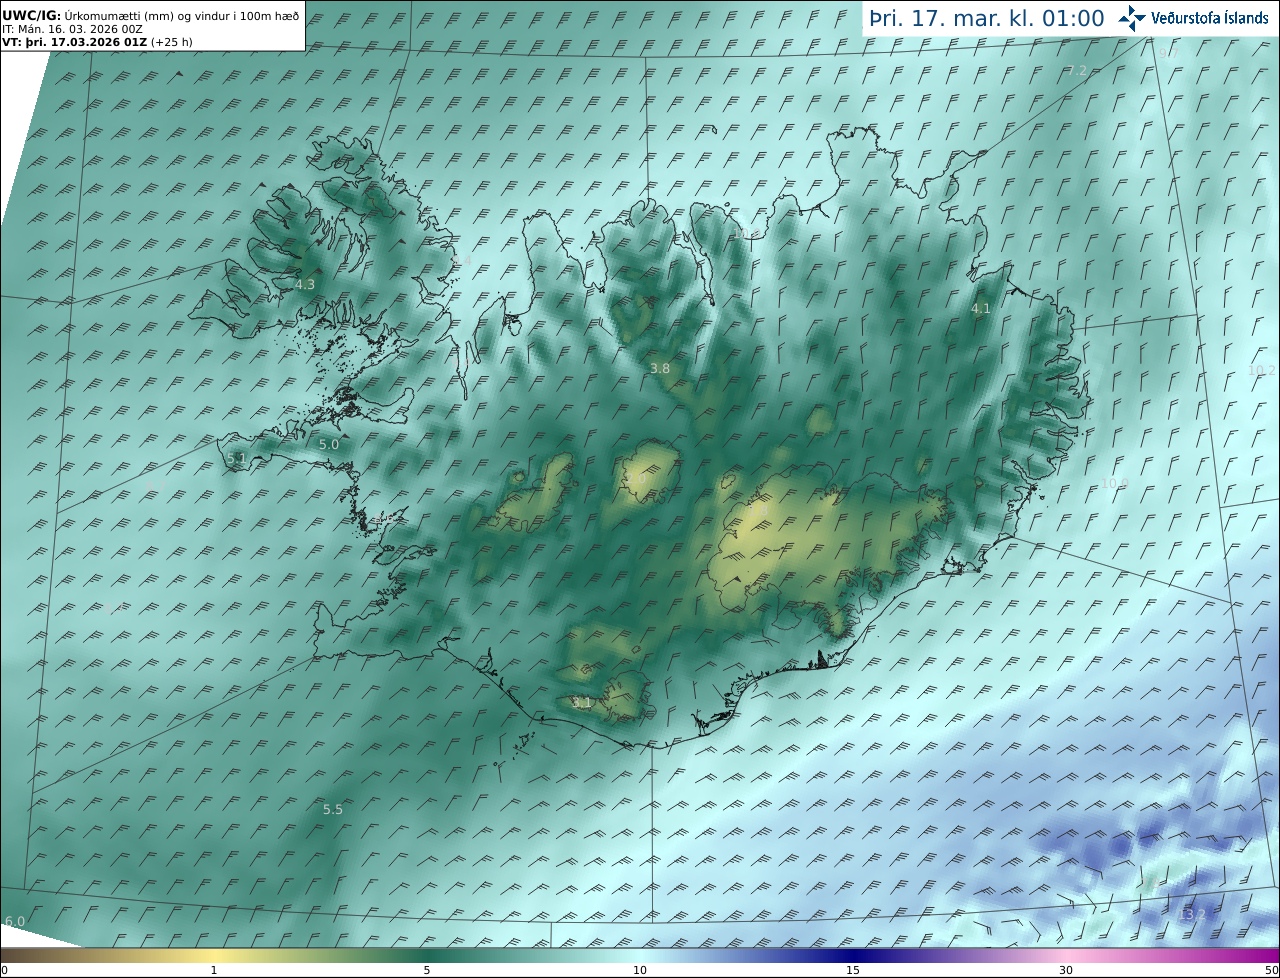The width and height of the screenshot is (1280, 978).
Task: Click the 4.3 value over the Westfjords
Action: tap(305, 285)
